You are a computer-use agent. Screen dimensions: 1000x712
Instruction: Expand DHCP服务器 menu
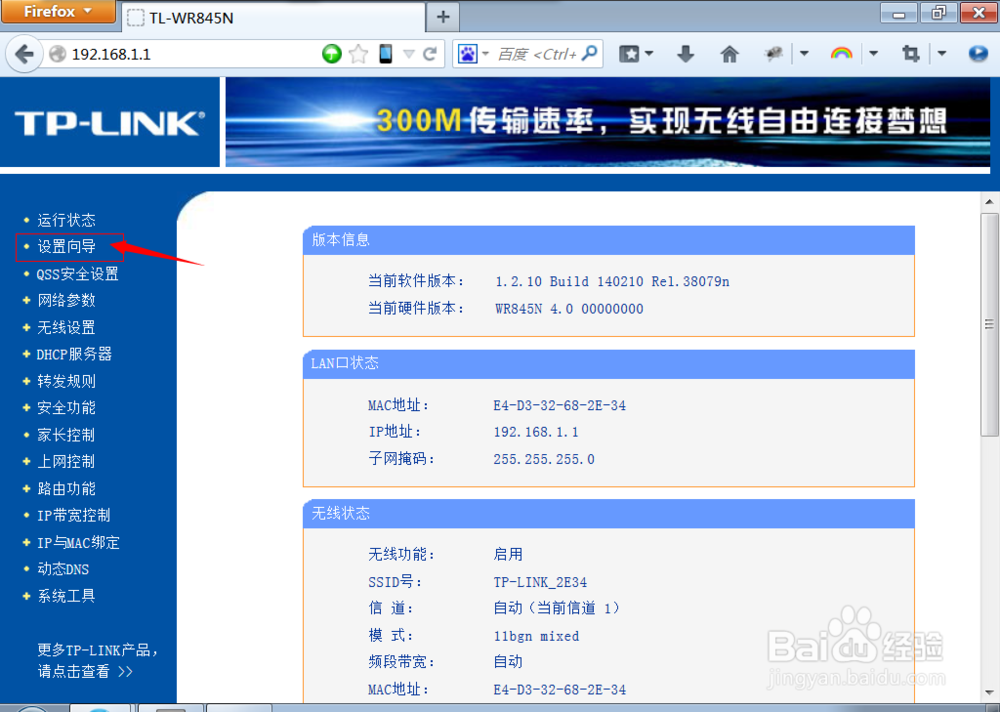tap(74, 354)
